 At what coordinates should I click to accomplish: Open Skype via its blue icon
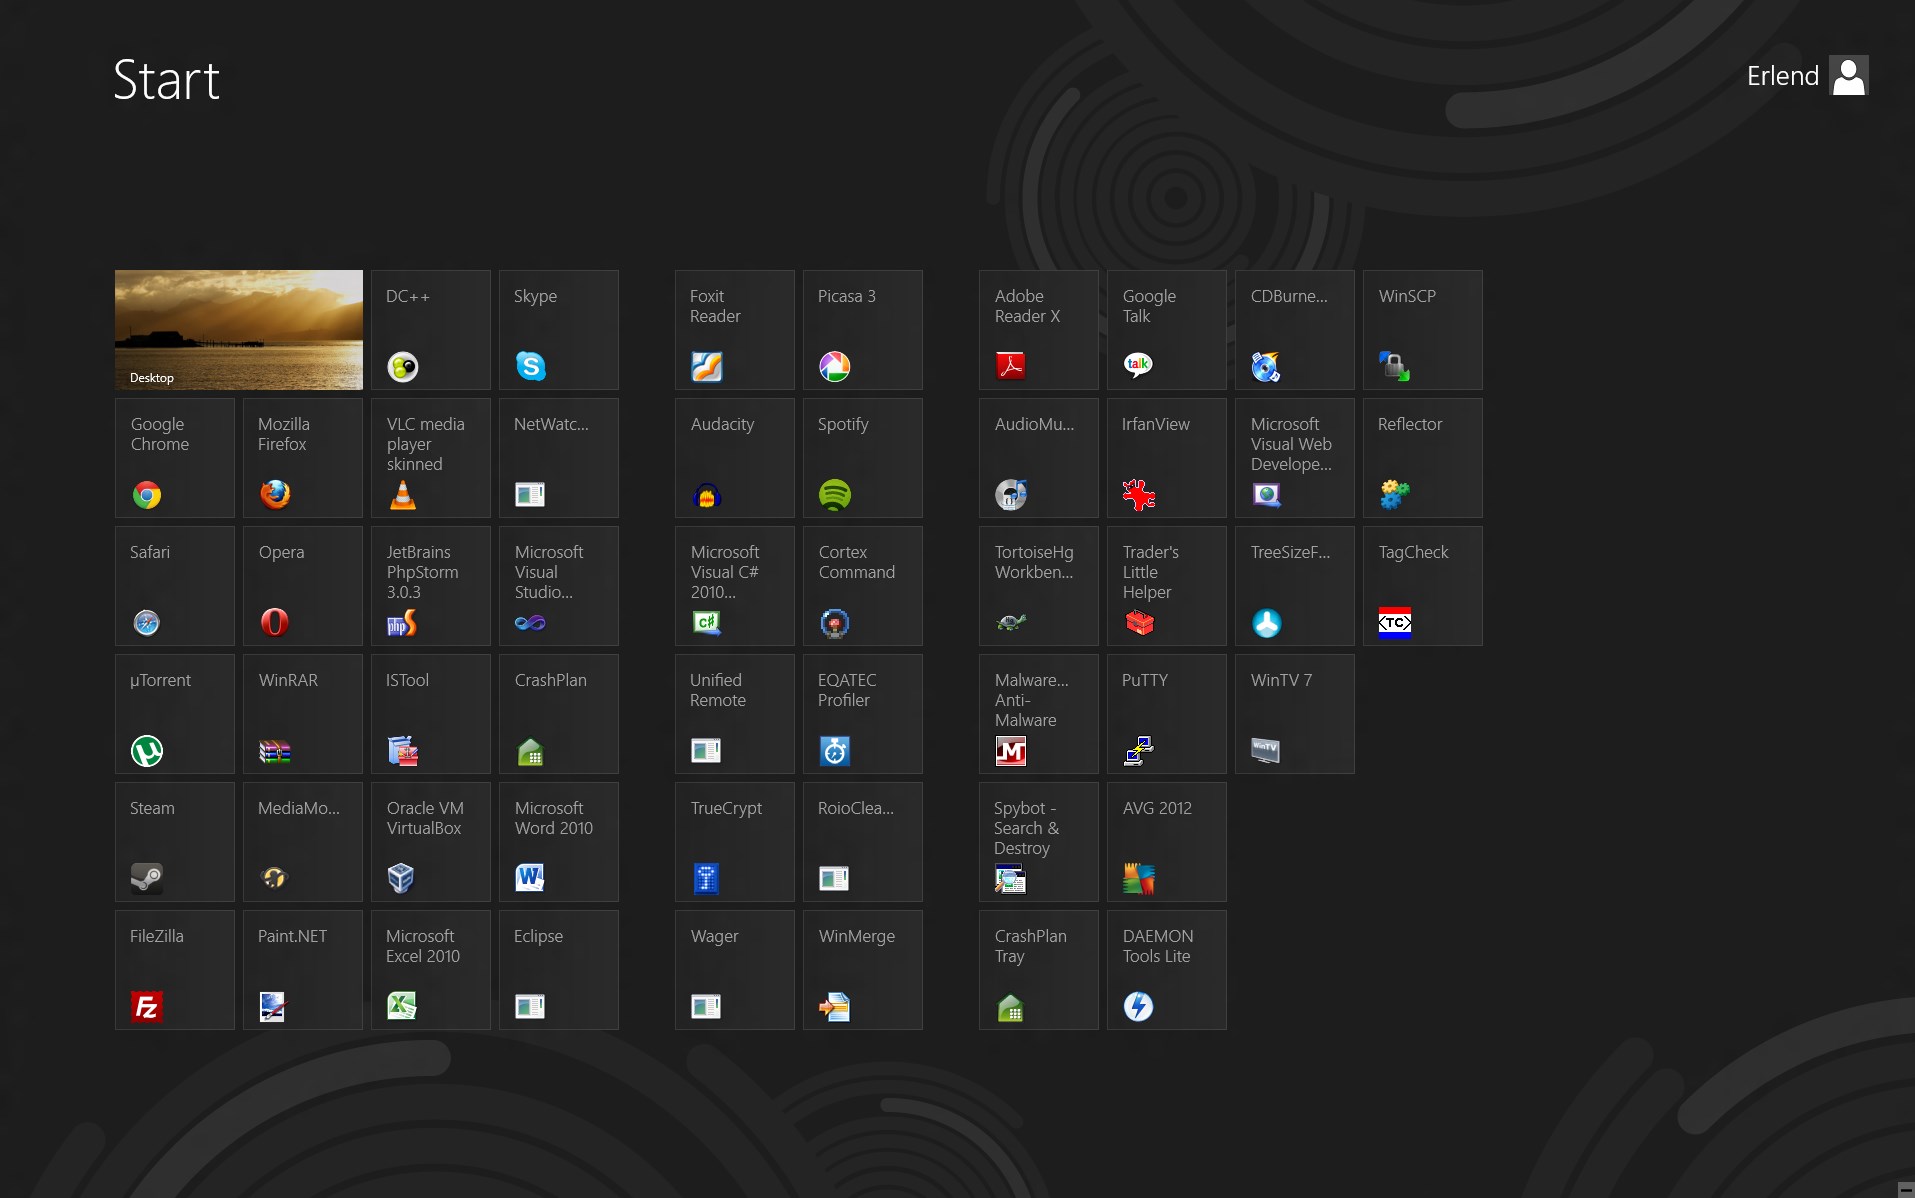coord(531,367)
